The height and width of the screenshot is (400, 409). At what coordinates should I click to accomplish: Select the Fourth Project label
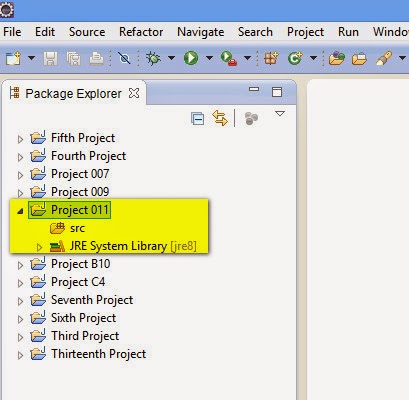pyautogui.click(x=89, y=156)
